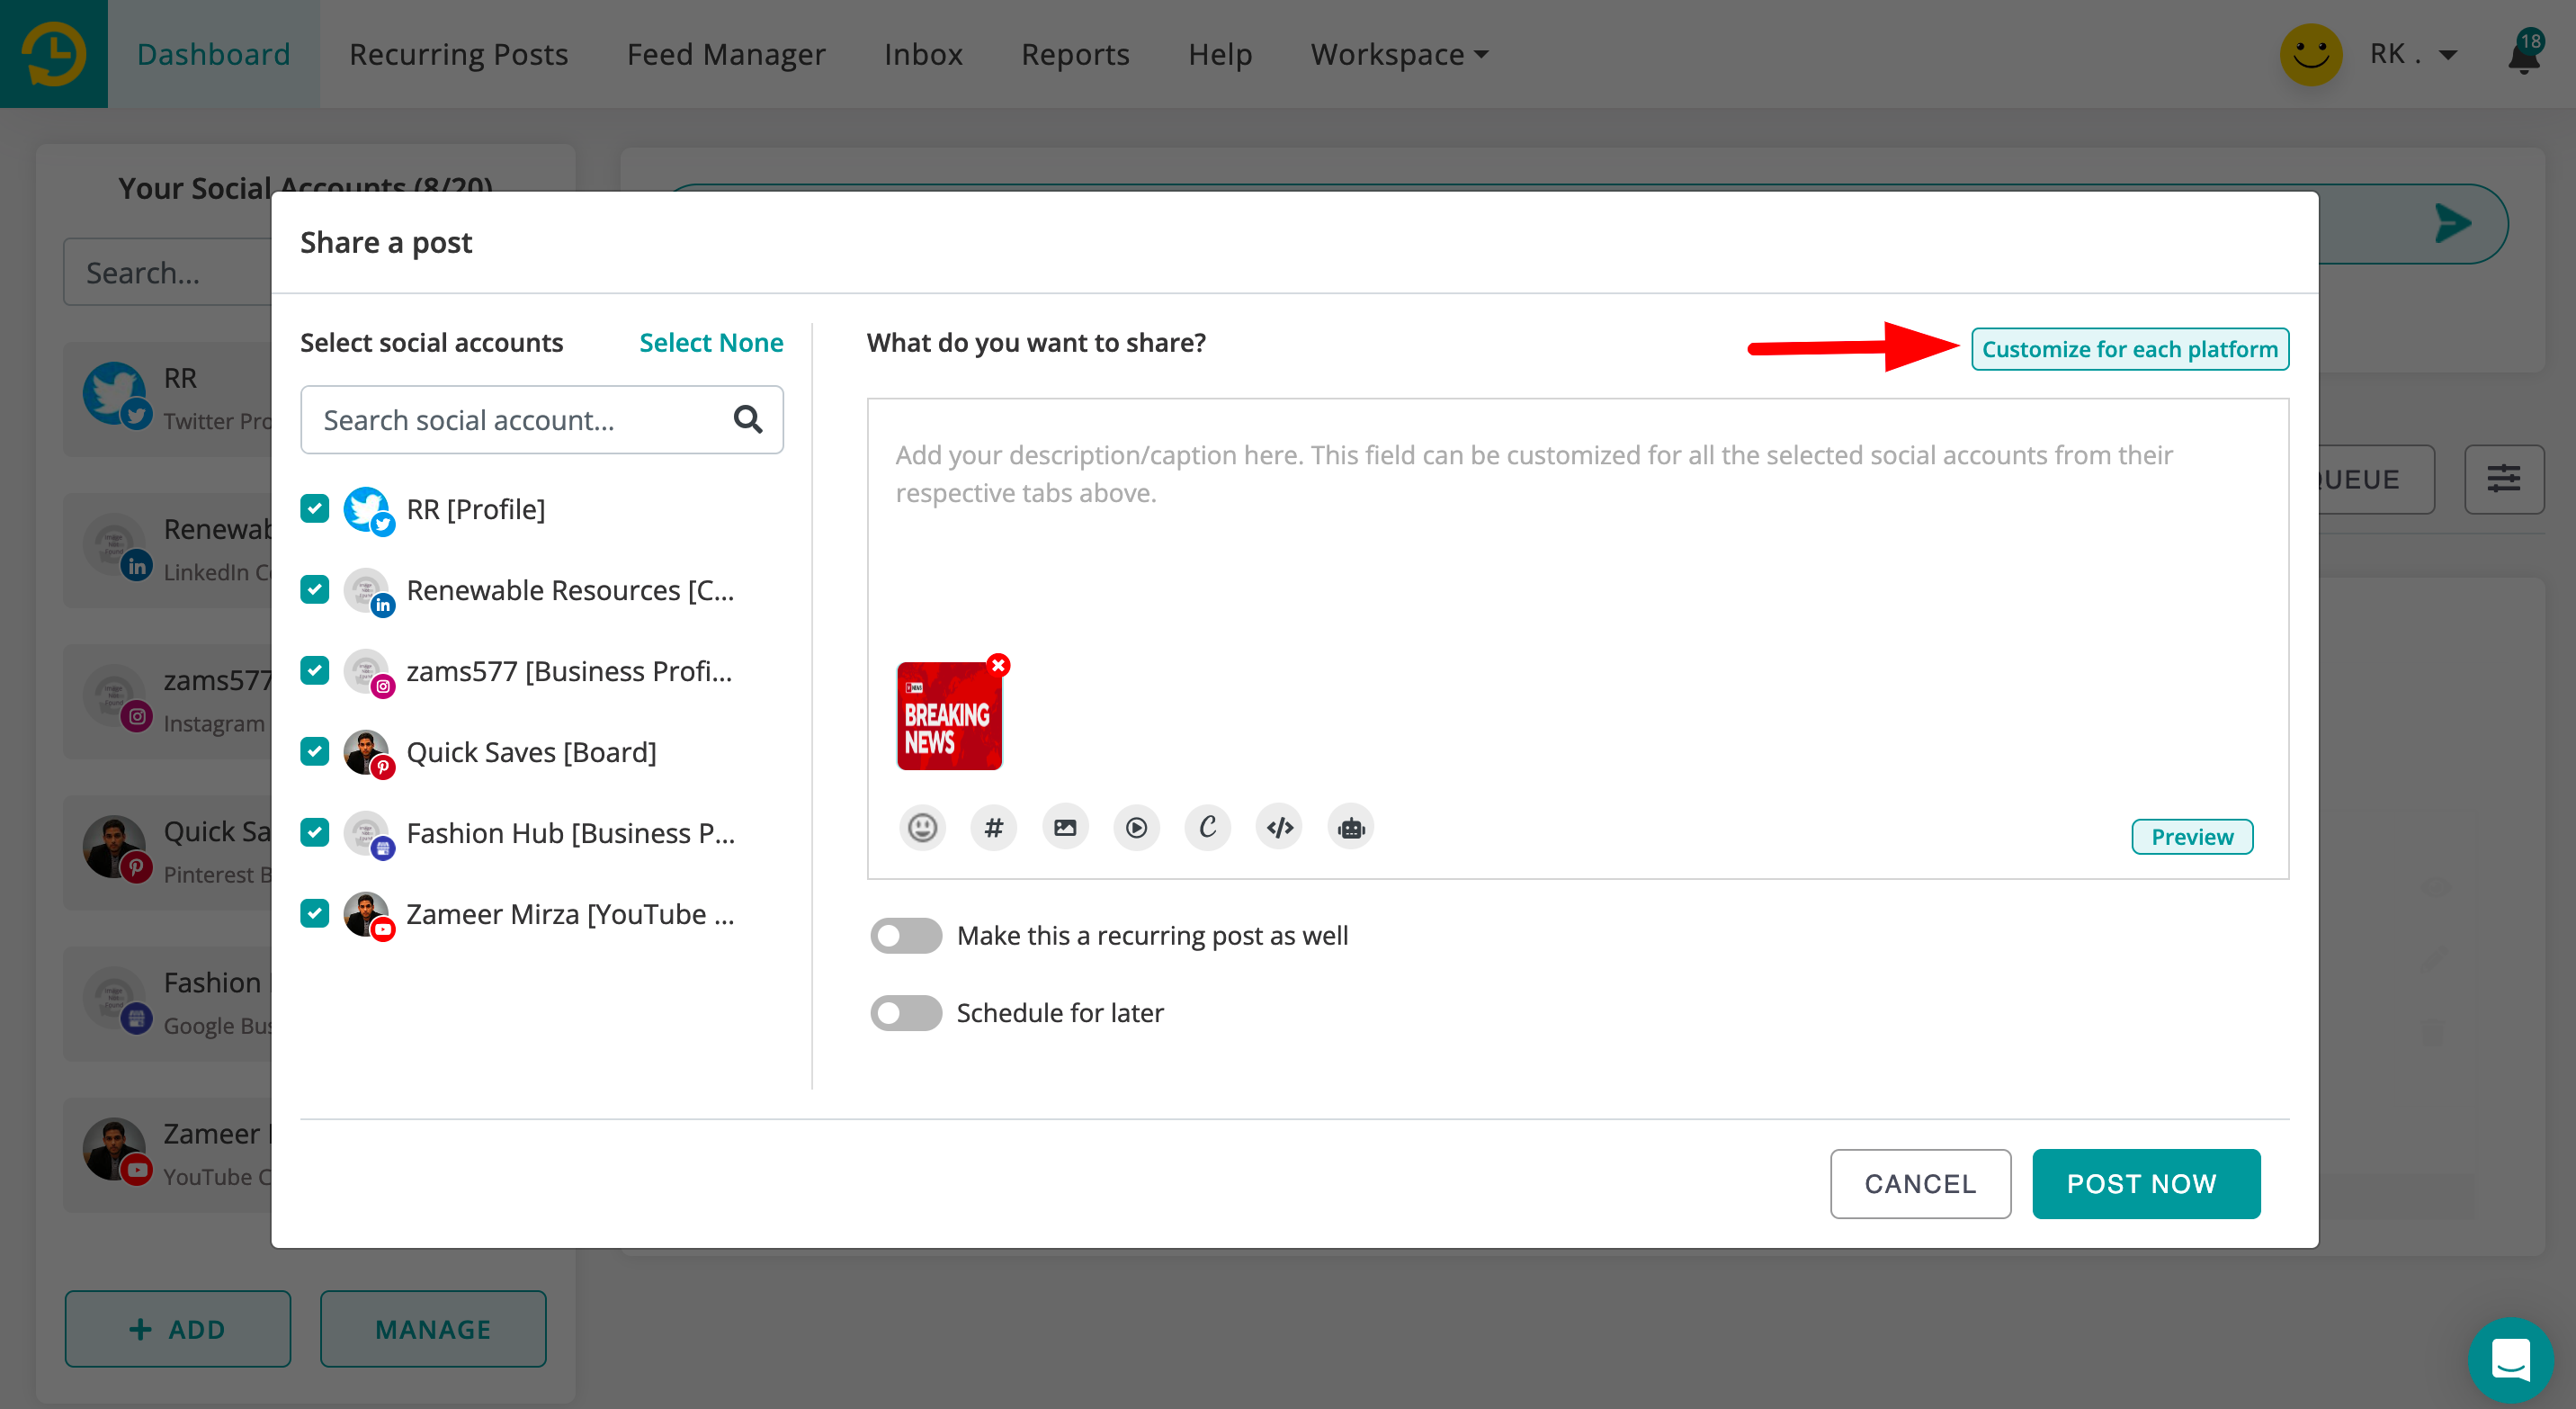Attach a video using the play icon
The width and height of the screenshot is (2576, 1409).
[x=1136, y=828]
